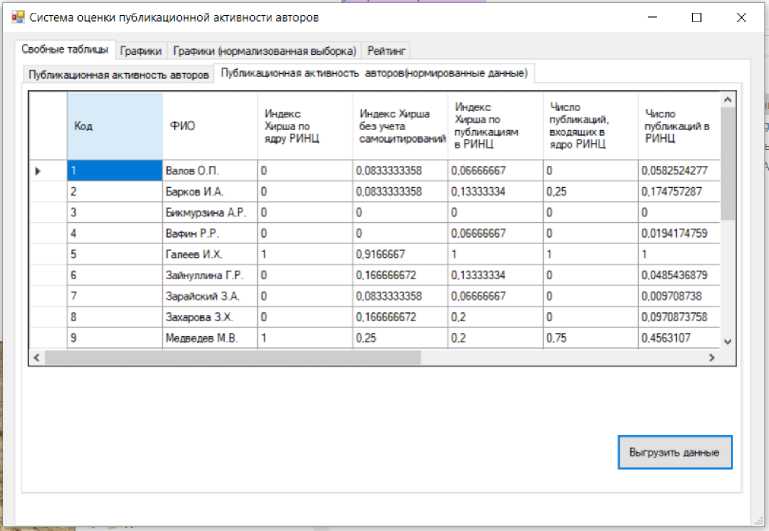Select value 0,0485436879 in Зайнуллина row
The height and width of the screenshot is (531, 769).
click(679, 275)
